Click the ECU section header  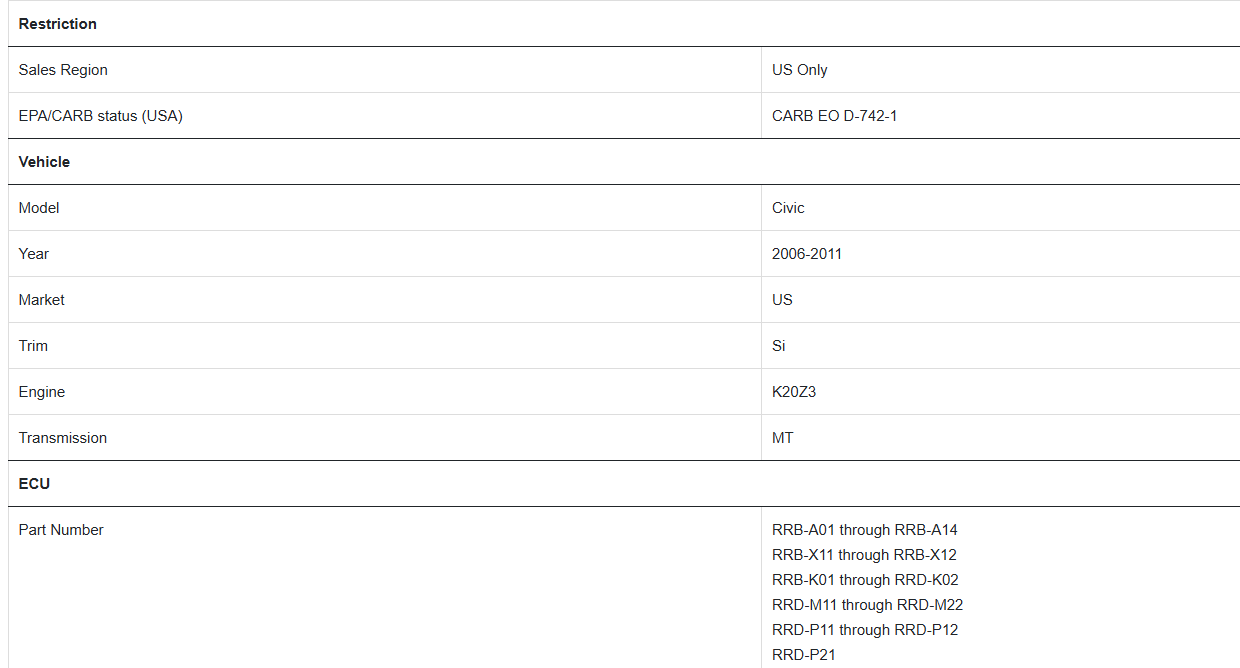tap(34, 484)
